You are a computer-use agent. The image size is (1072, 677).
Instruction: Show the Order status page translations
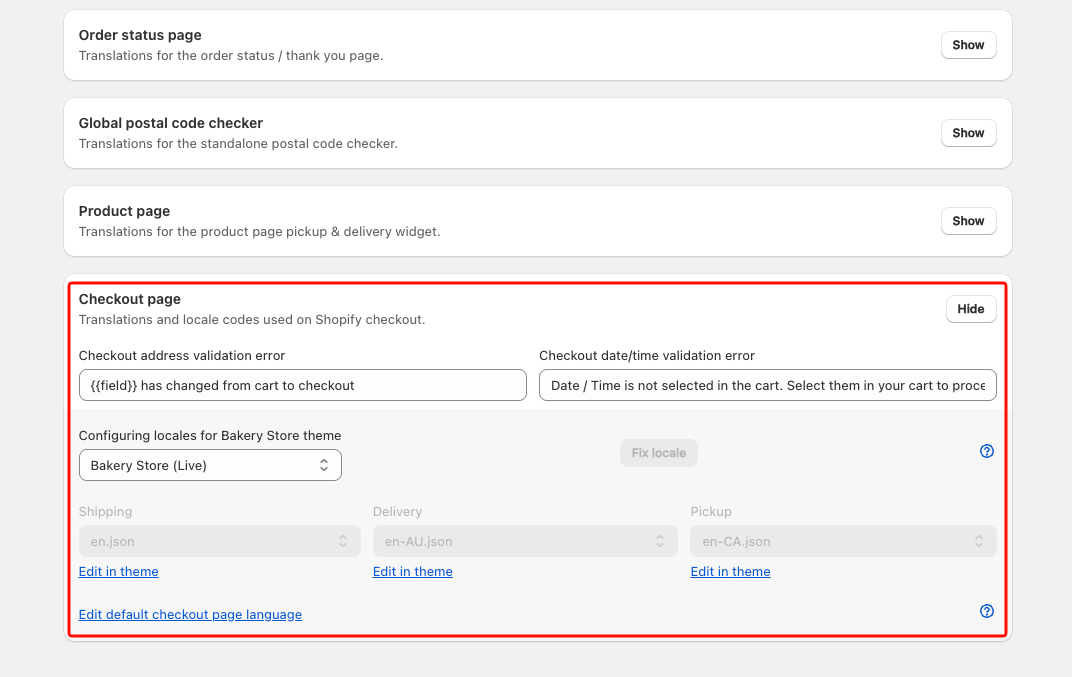pyautogui.click(x=968, y=45)
